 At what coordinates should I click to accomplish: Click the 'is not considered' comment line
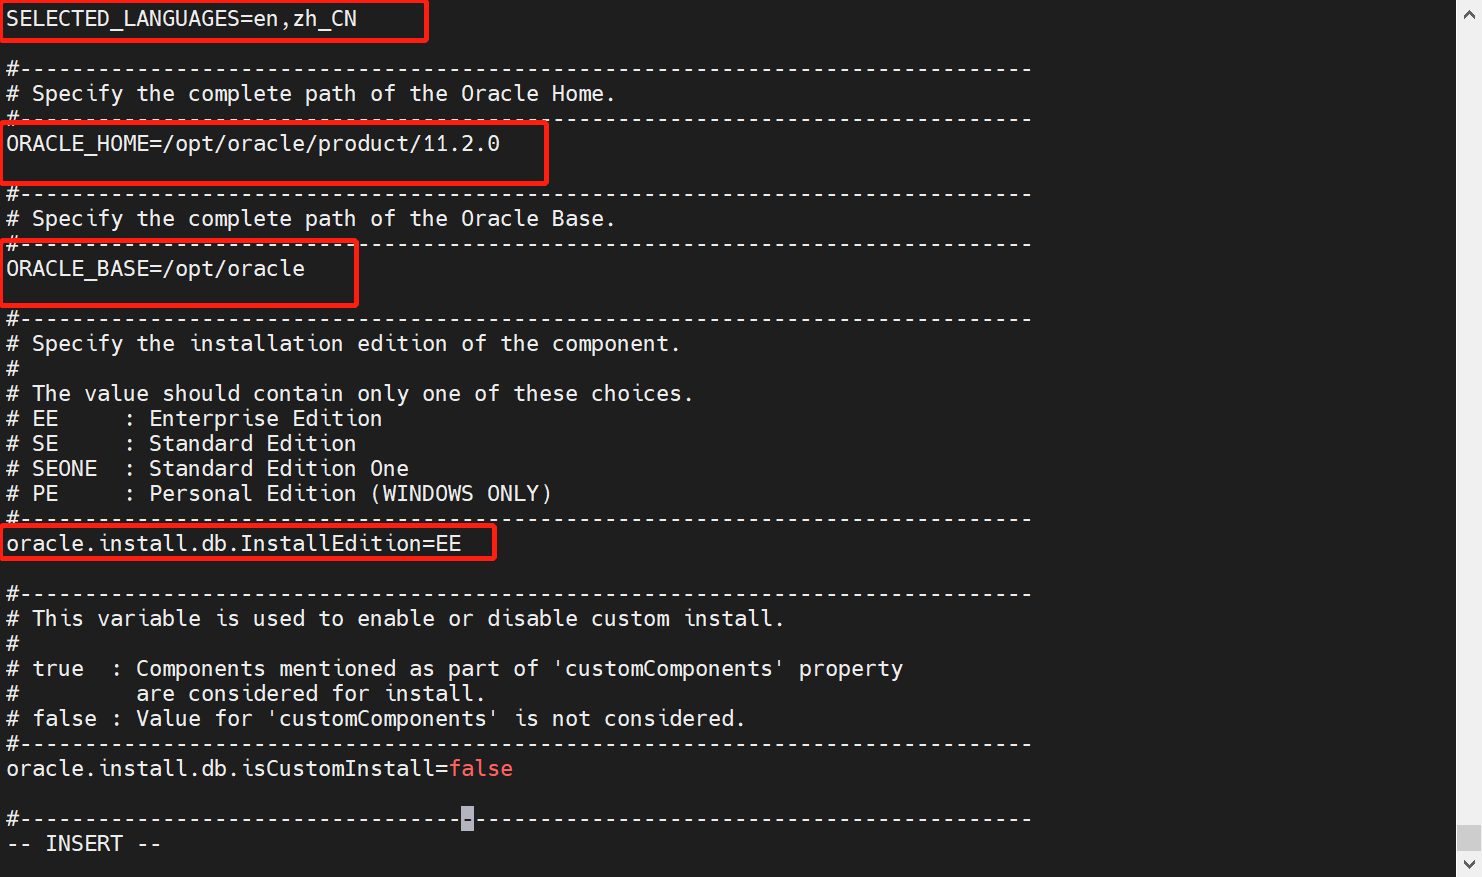click(x=376, y=719)
